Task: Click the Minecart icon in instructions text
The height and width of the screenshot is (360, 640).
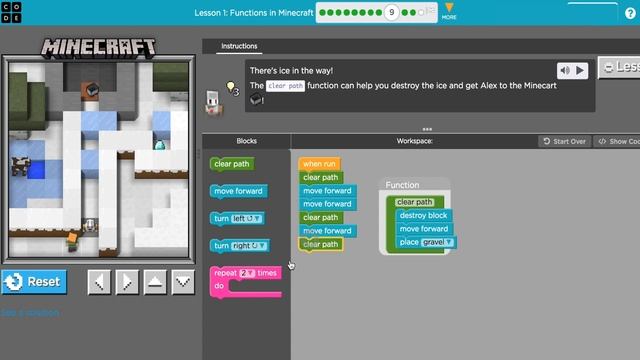Action: (x=256, y=99)
